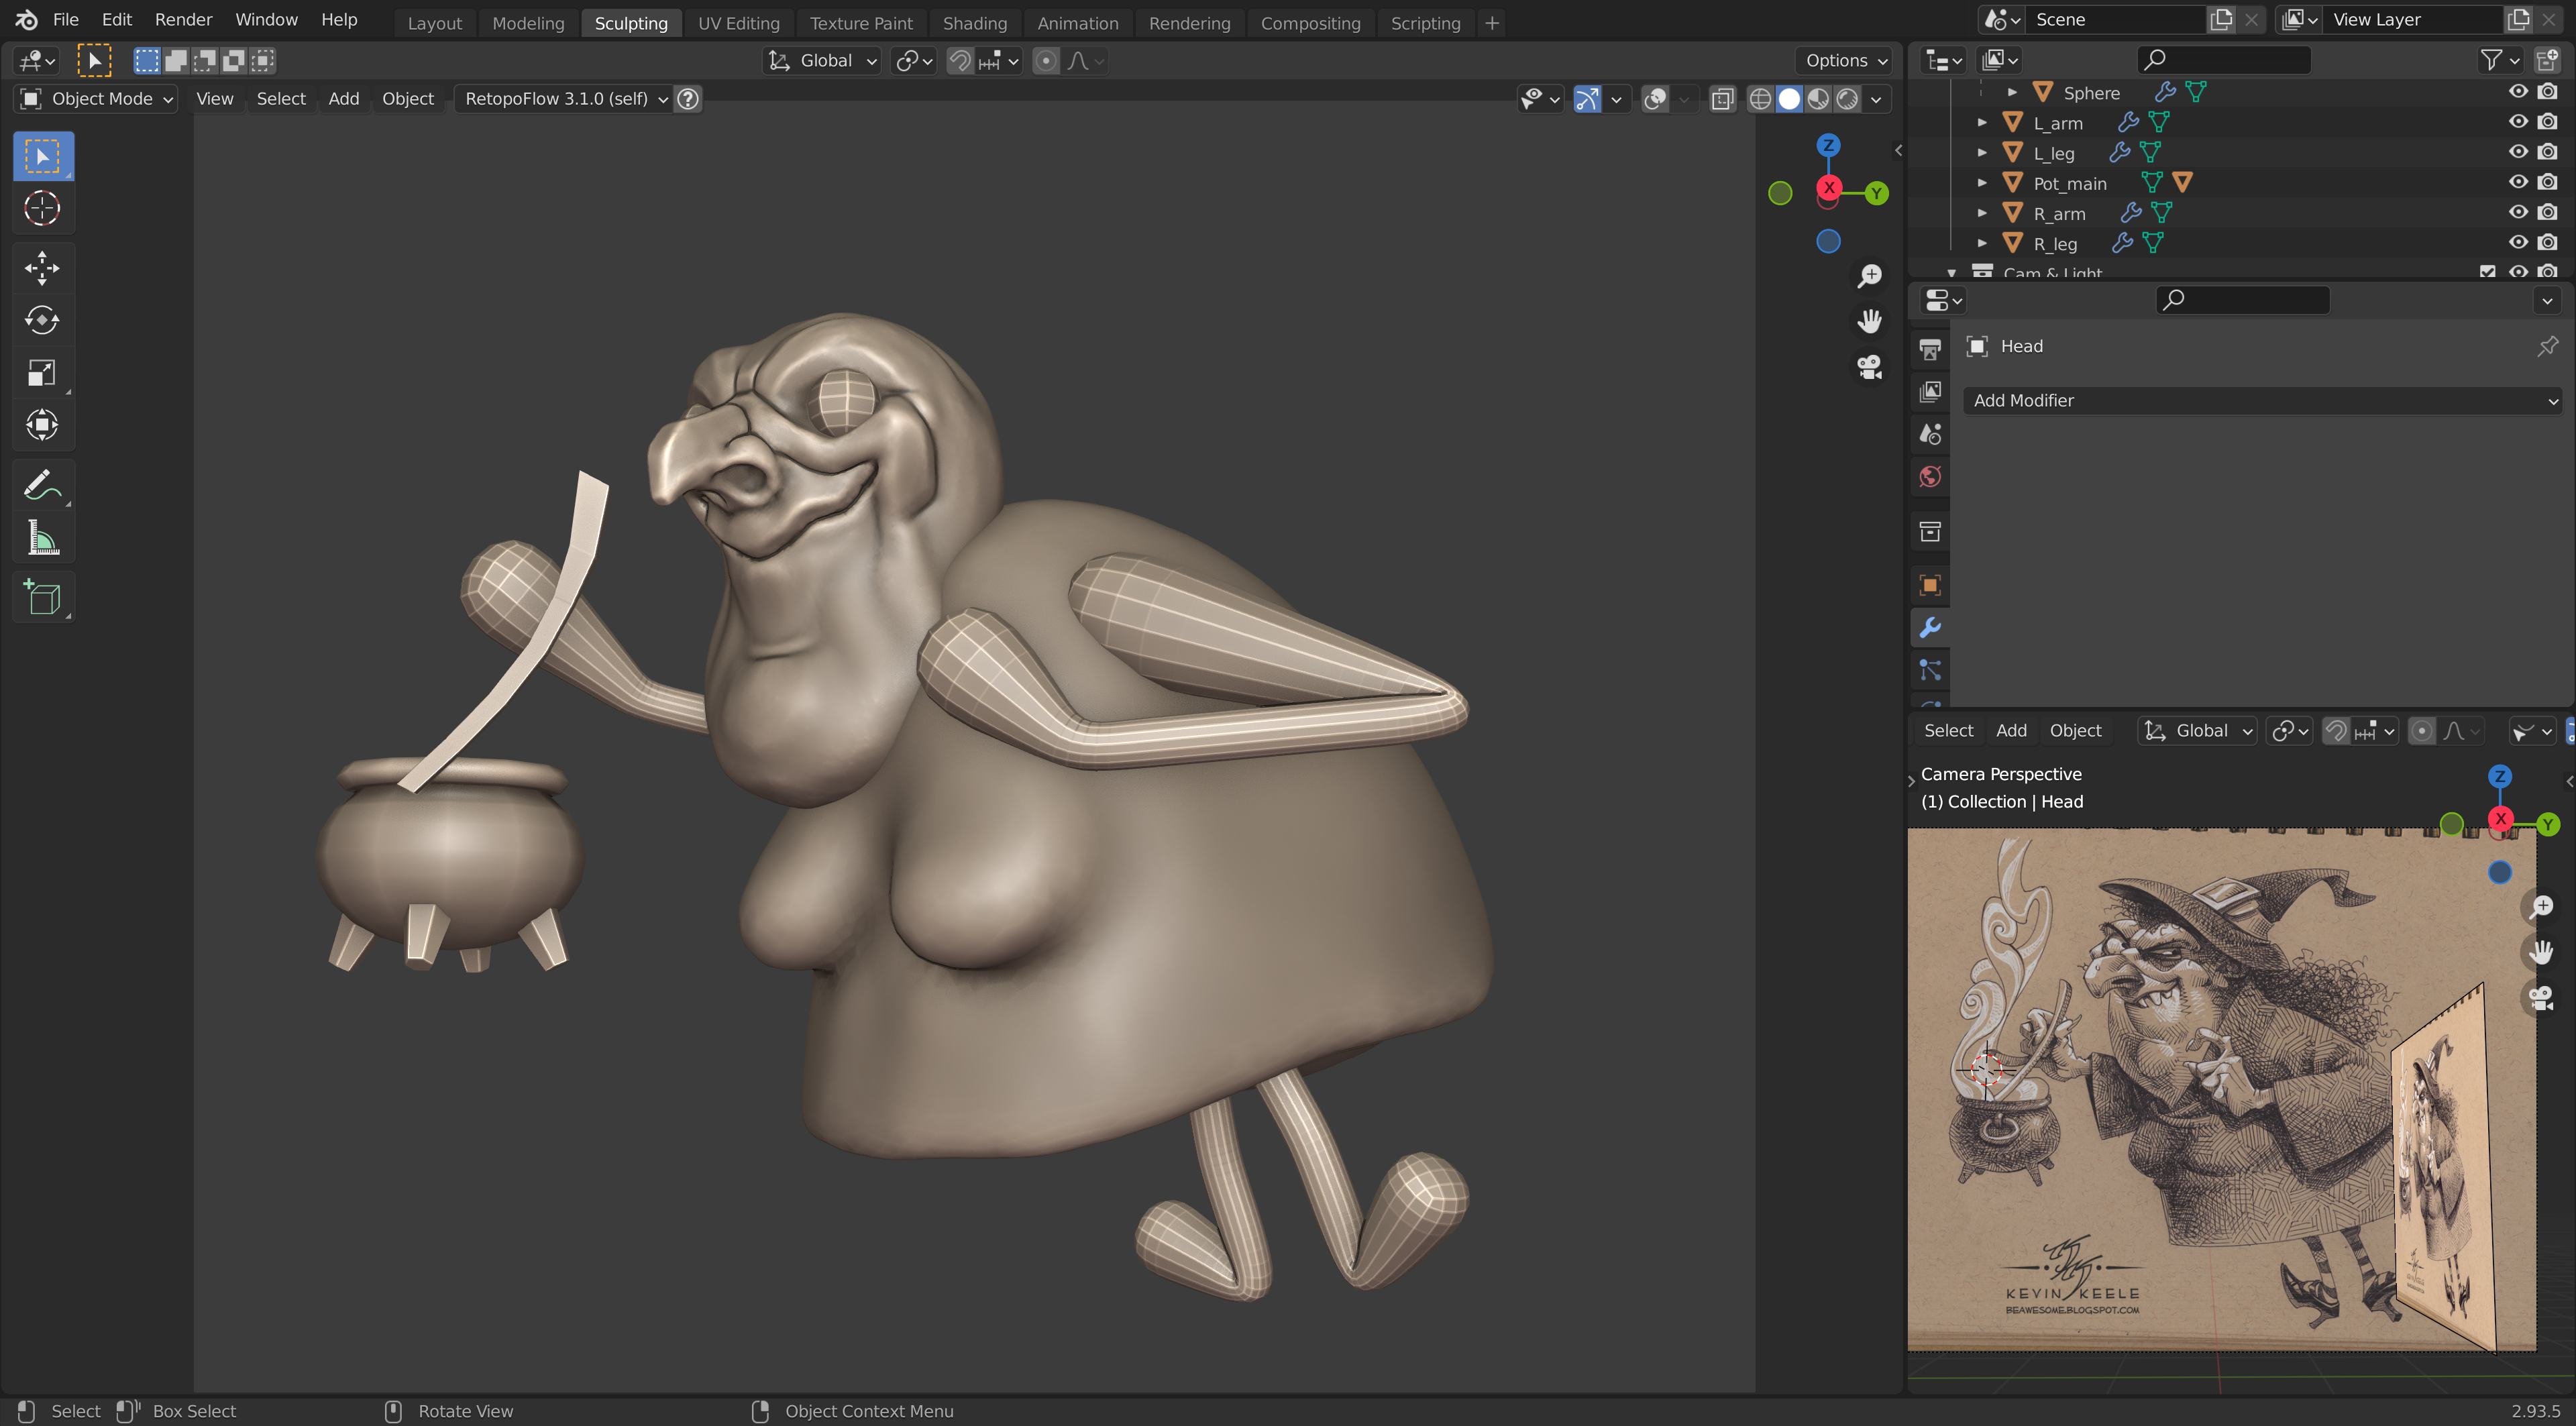Toggle X-ray display in viewport header
Screen dimensions: 2576x1426
click(x=1722, y=98)
